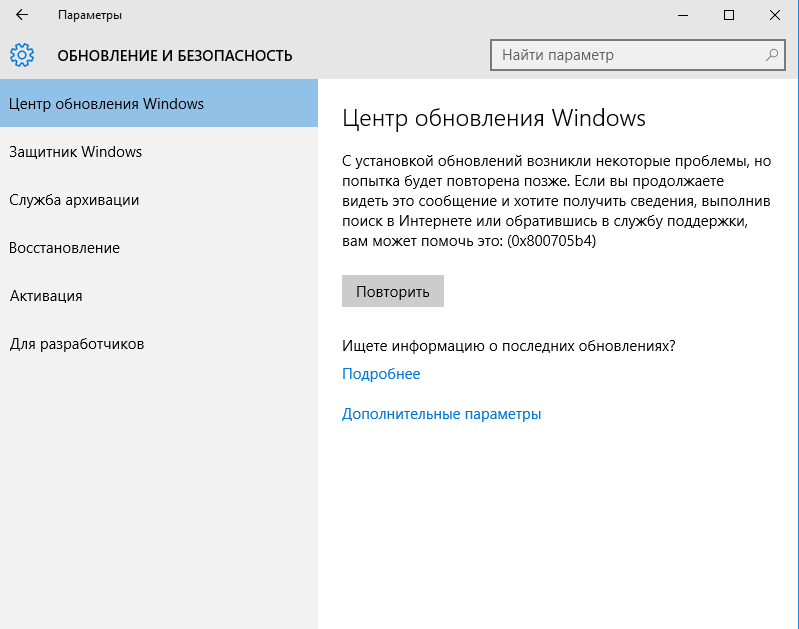Focus the "Найти параметр" search field
Screen dimensions: 799x629
coord(637,55)
